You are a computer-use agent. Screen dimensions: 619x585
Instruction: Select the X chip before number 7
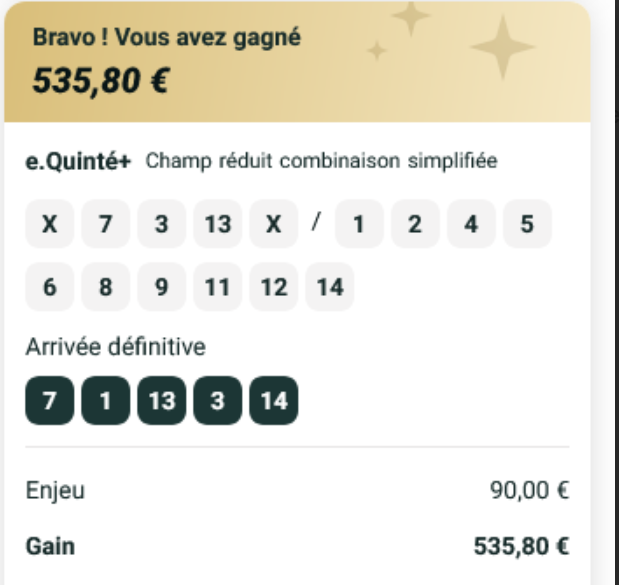click(49, 224)
